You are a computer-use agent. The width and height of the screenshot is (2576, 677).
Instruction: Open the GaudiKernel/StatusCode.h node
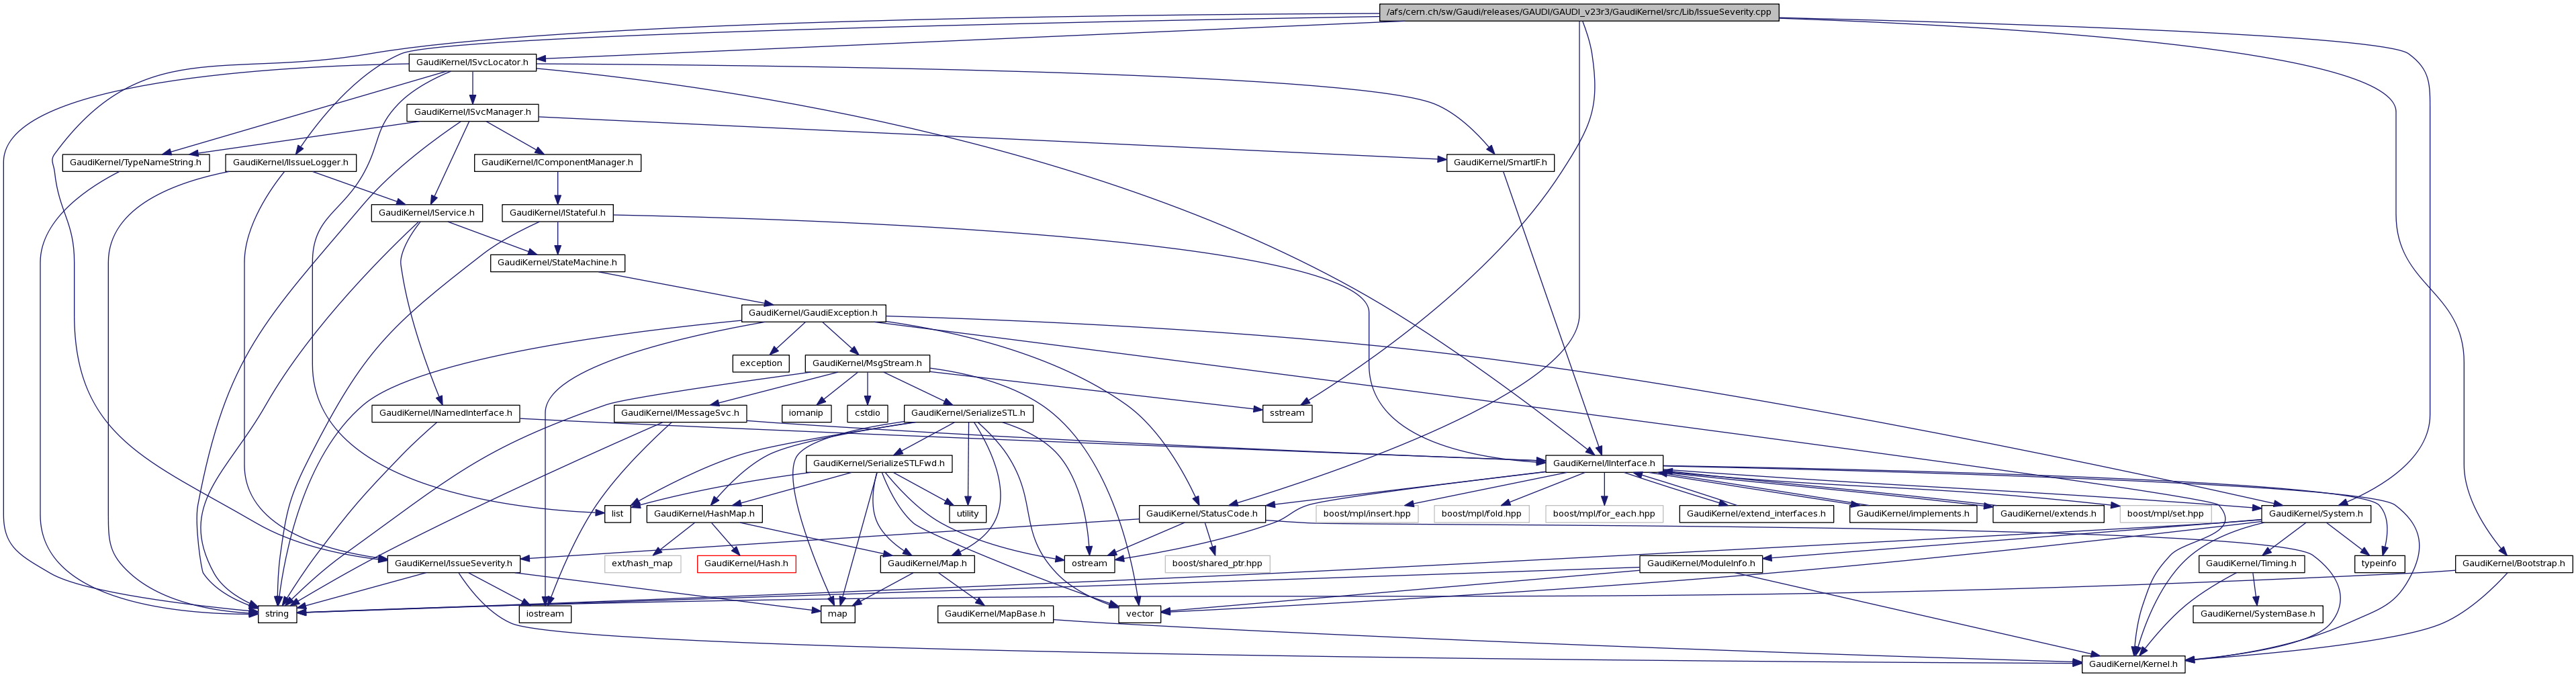tap(1201, 514)
